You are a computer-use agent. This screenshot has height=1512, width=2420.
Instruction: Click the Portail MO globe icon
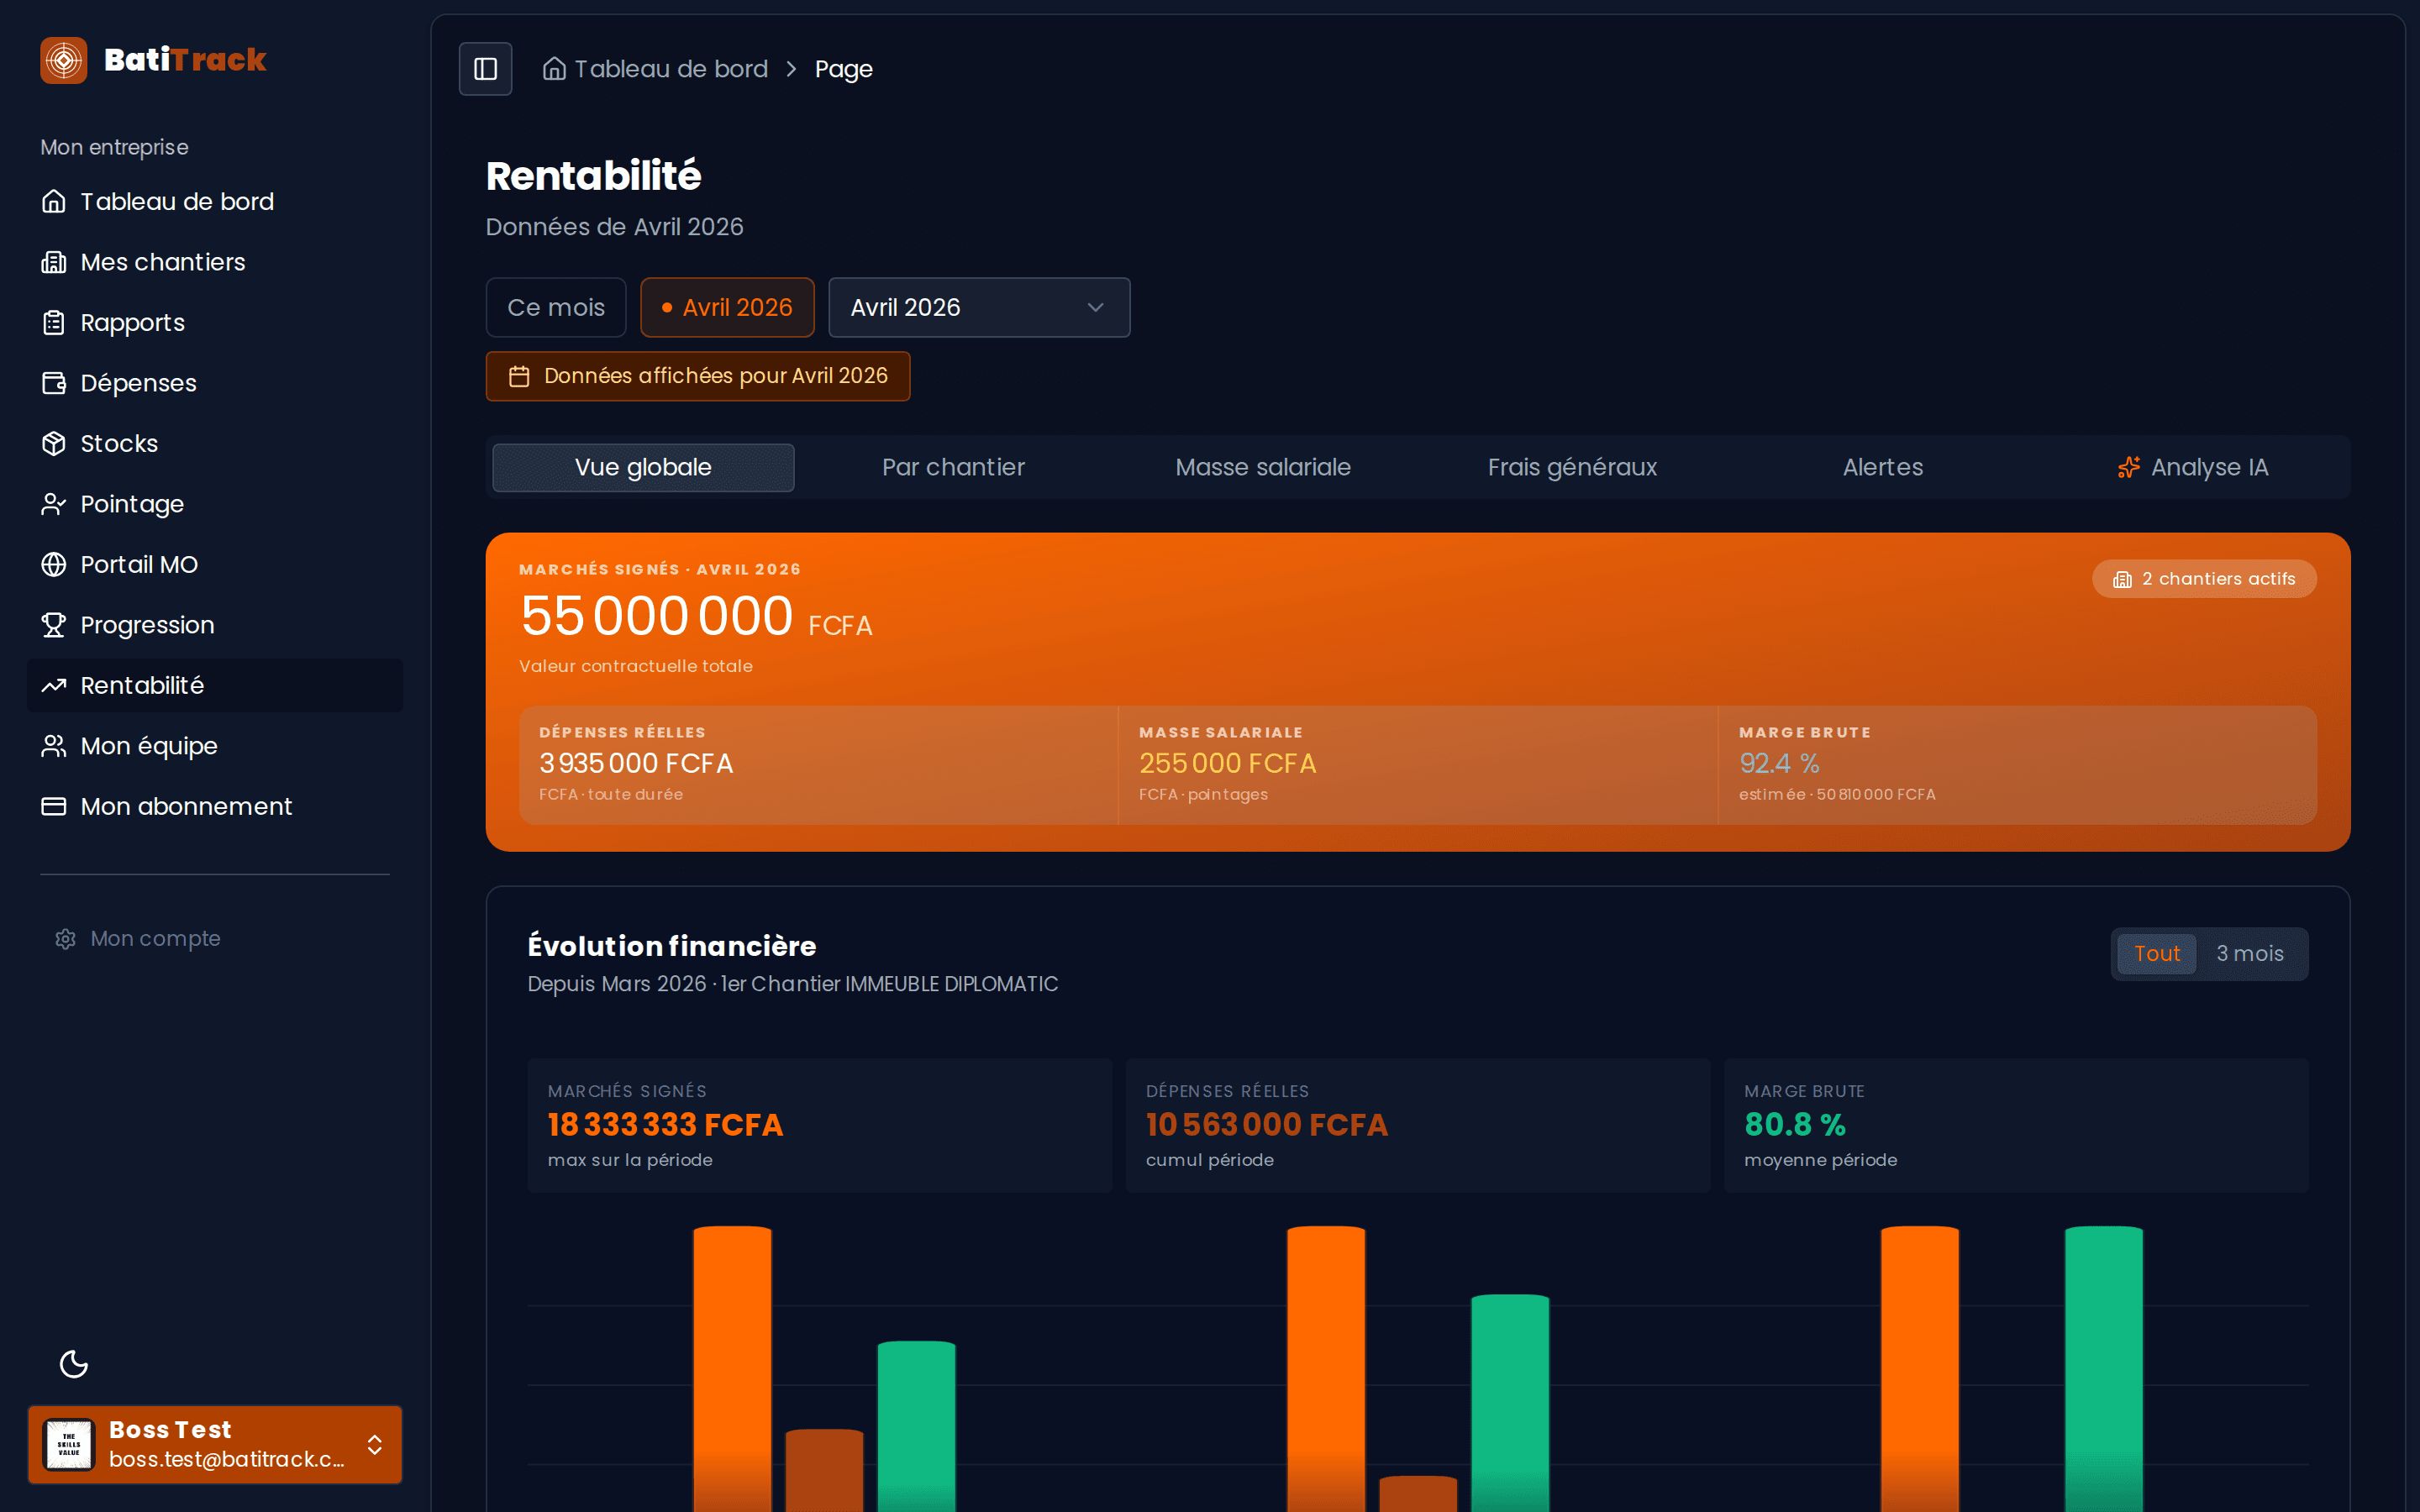54,565
